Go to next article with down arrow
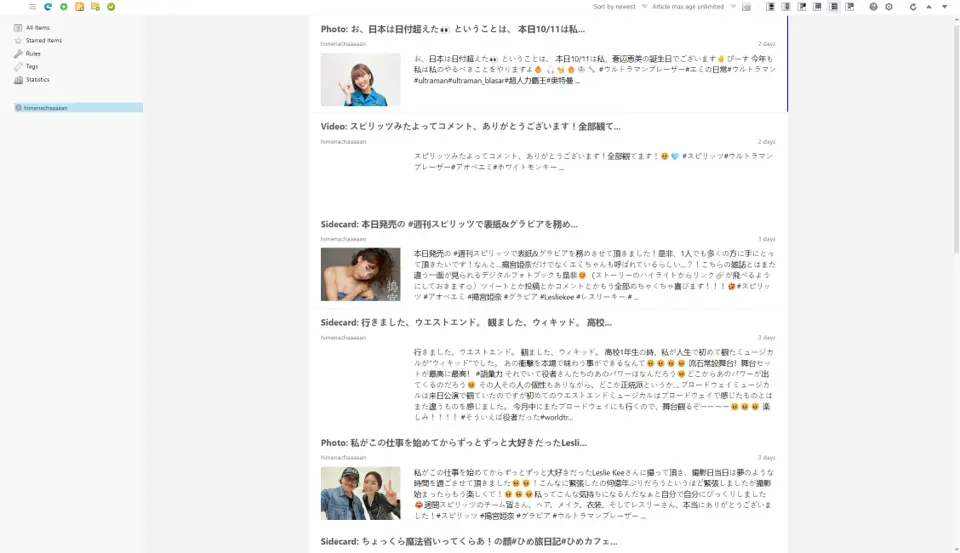Viewport: 960px width, 553px height. 945,7
